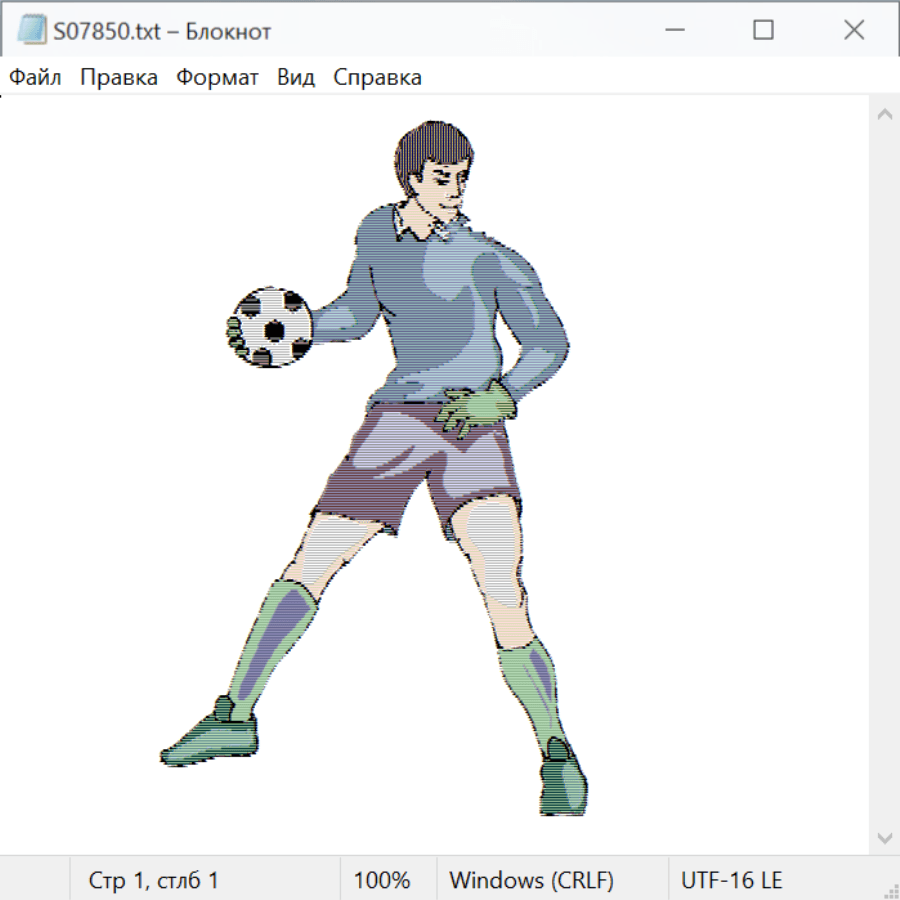Screen dimensions: 900x900
Task: Click the "Стр 1, стлб 1" status indicator
Action: tap(154, 881)
